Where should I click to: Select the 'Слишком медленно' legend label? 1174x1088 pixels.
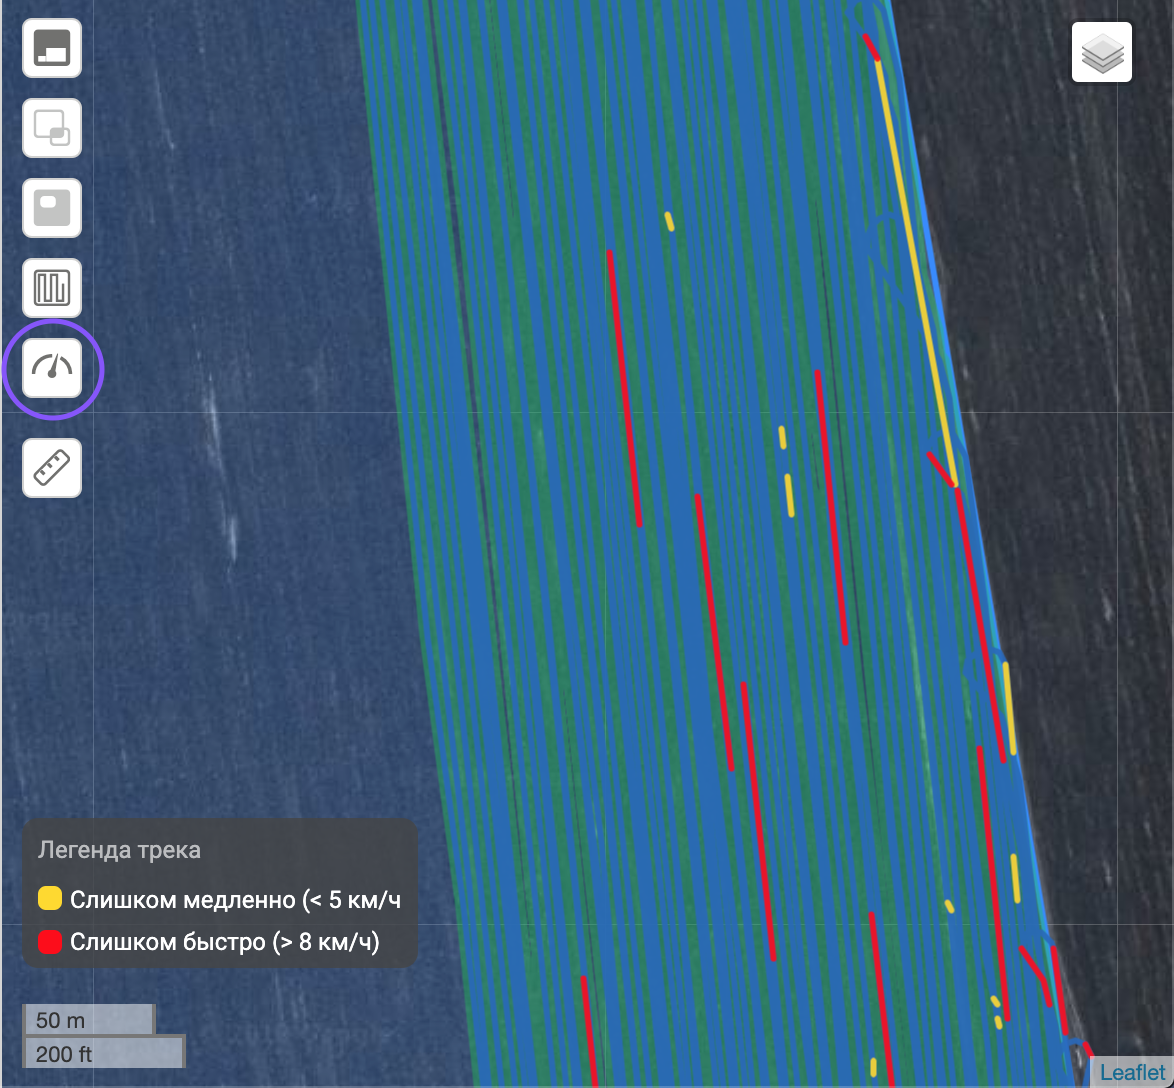(235, 899)
